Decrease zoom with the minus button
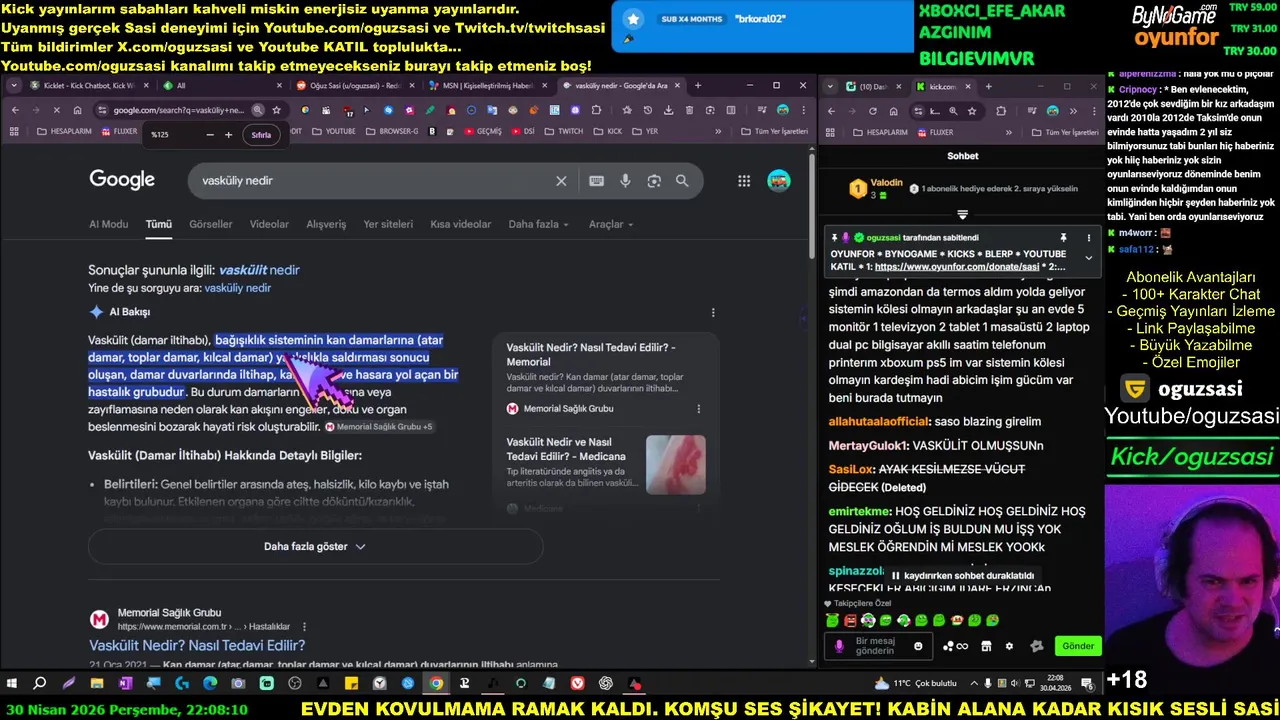The width and height of the screenshot is (1280, 720). tap(210, 135)
